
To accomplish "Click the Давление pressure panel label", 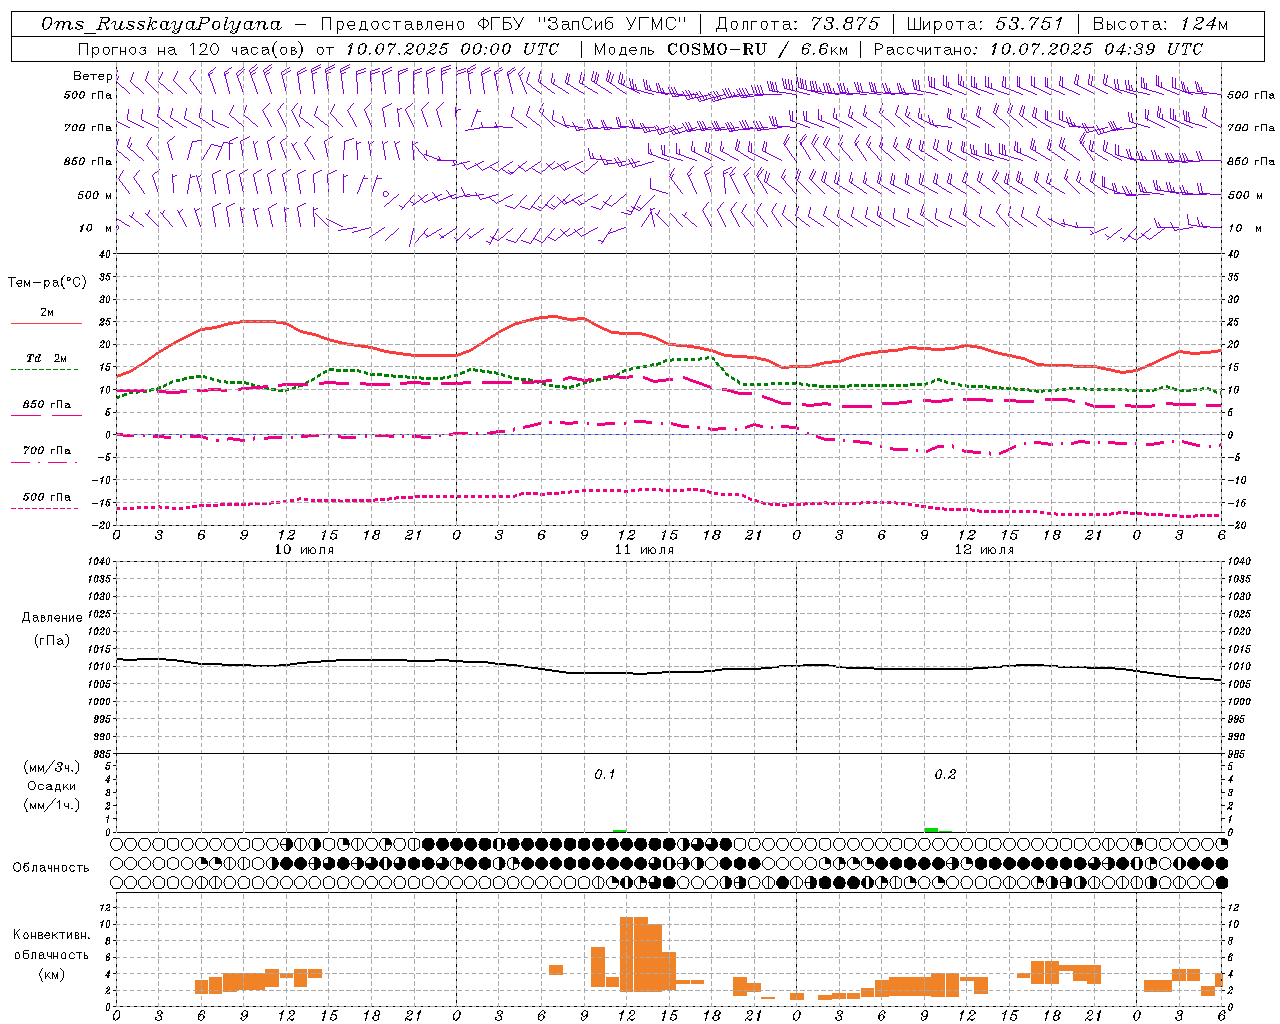I will (x=52, y=618).
